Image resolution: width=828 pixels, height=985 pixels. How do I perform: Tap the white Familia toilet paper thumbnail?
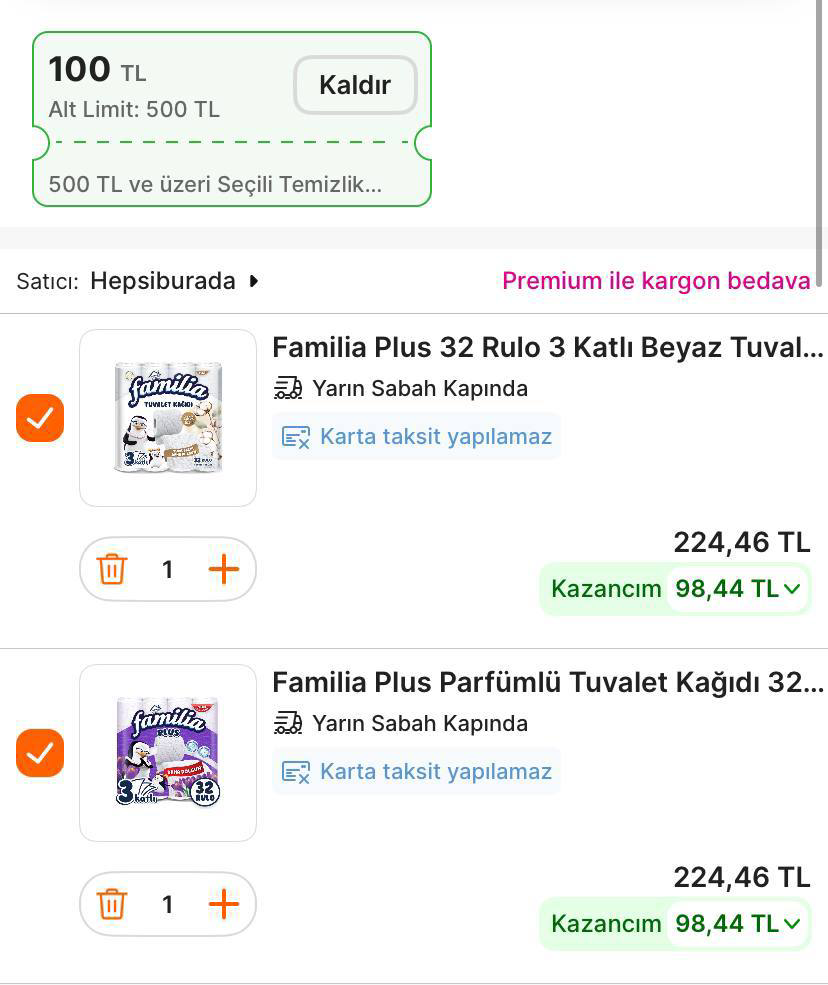click(168, 418)
